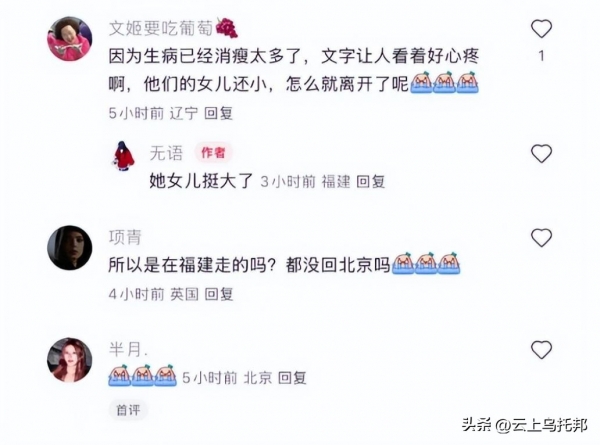Like 项青's comment with the heart
This screenshot has height=445, width=600.
coord(541,238)
